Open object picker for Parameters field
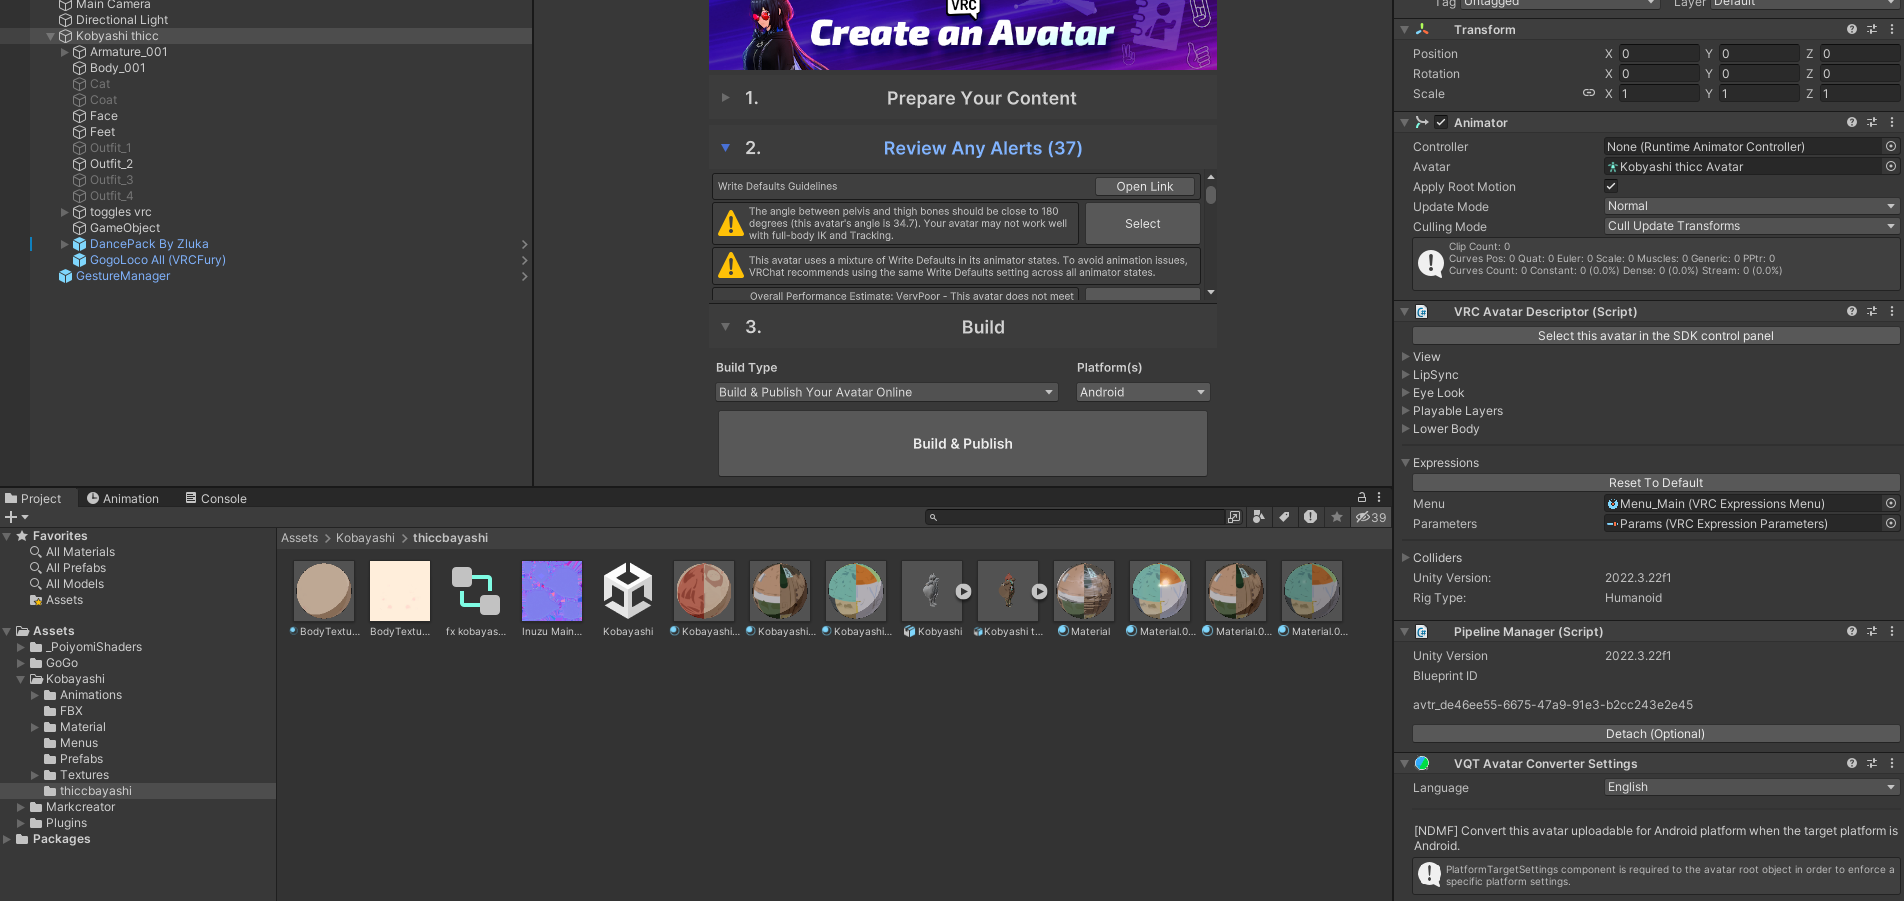This screenshot has width=1904, height=901. 1891,523
